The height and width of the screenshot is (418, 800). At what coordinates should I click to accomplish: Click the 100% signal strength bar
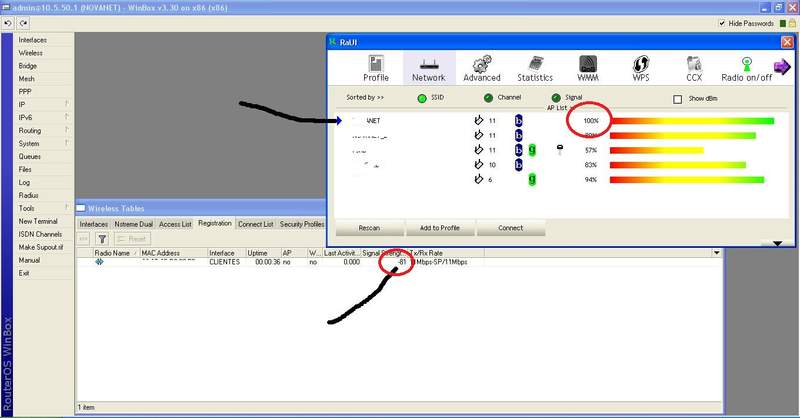(x=692, y=121)
